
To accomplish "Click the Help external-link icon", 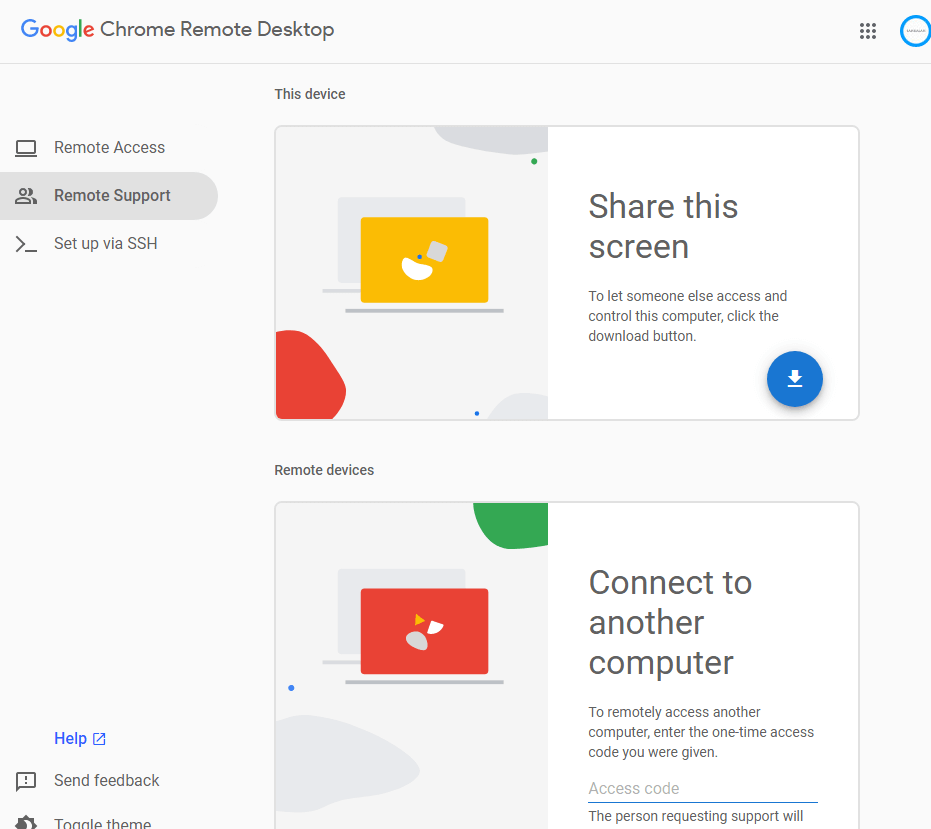I will tap(99, 739).
